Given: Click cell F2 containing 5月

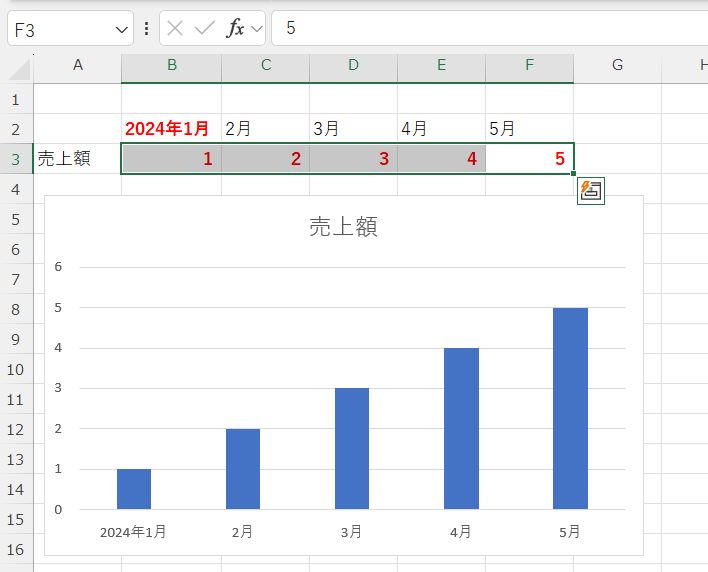Looking at the screenshot, I should (530, 129).
